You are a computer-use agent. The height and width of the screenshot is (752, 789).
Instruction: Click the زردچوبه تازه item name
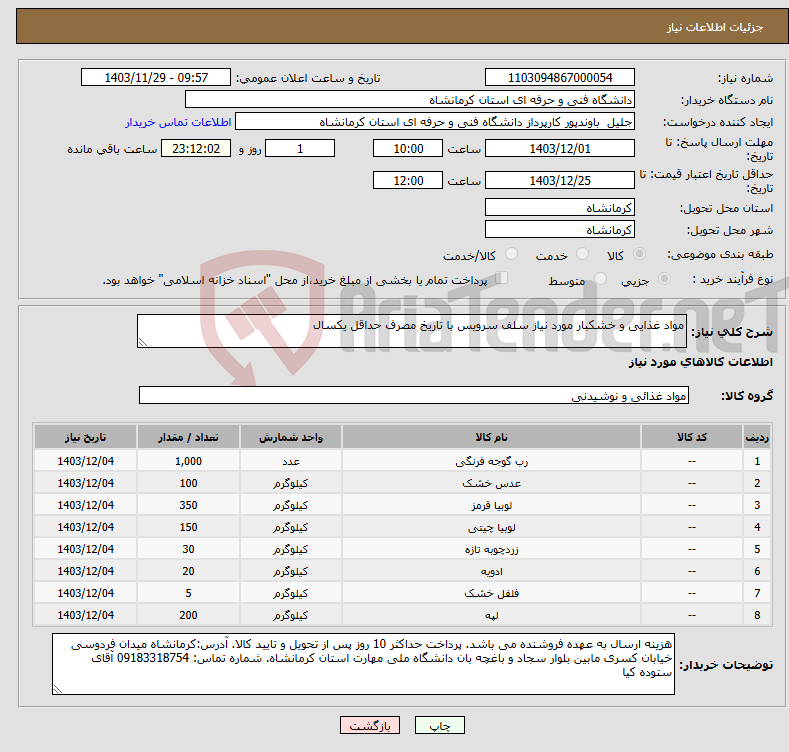point(491,549)
